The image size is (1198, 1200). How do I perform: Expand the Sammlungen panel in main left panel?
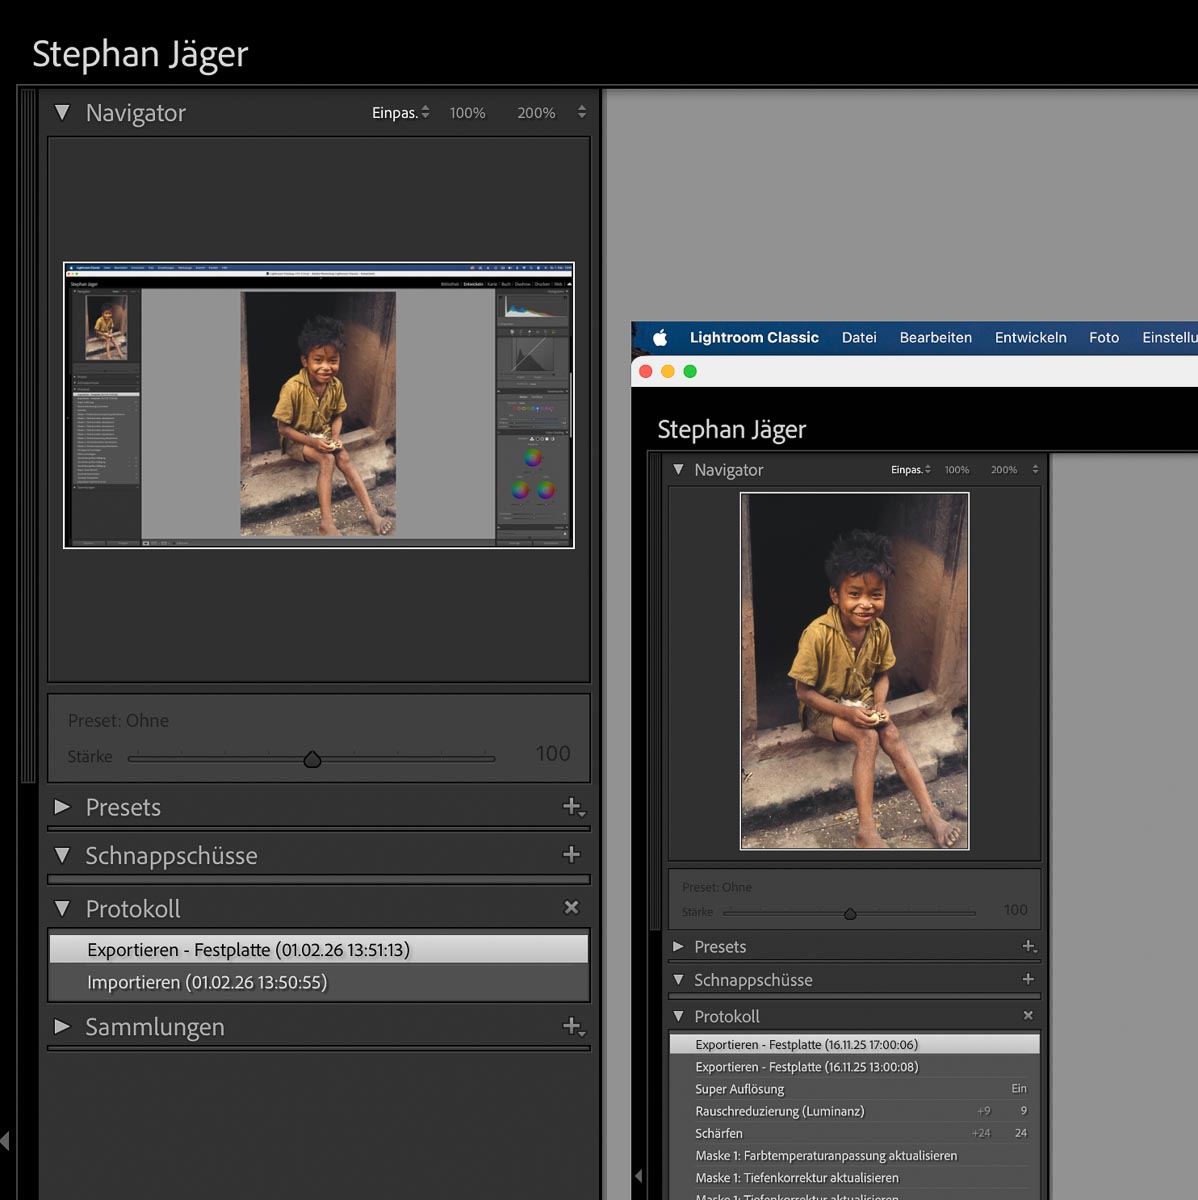(x=62, y=1027)
